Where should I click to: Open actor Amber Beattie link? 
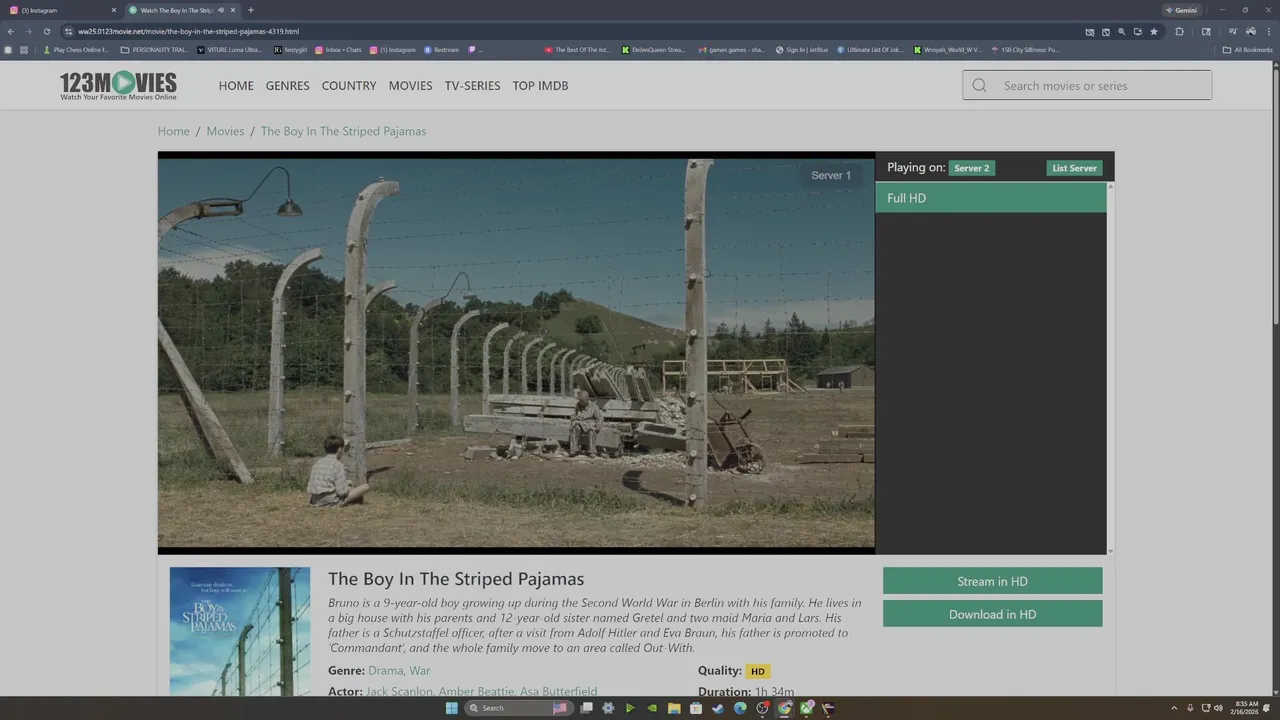477,692
